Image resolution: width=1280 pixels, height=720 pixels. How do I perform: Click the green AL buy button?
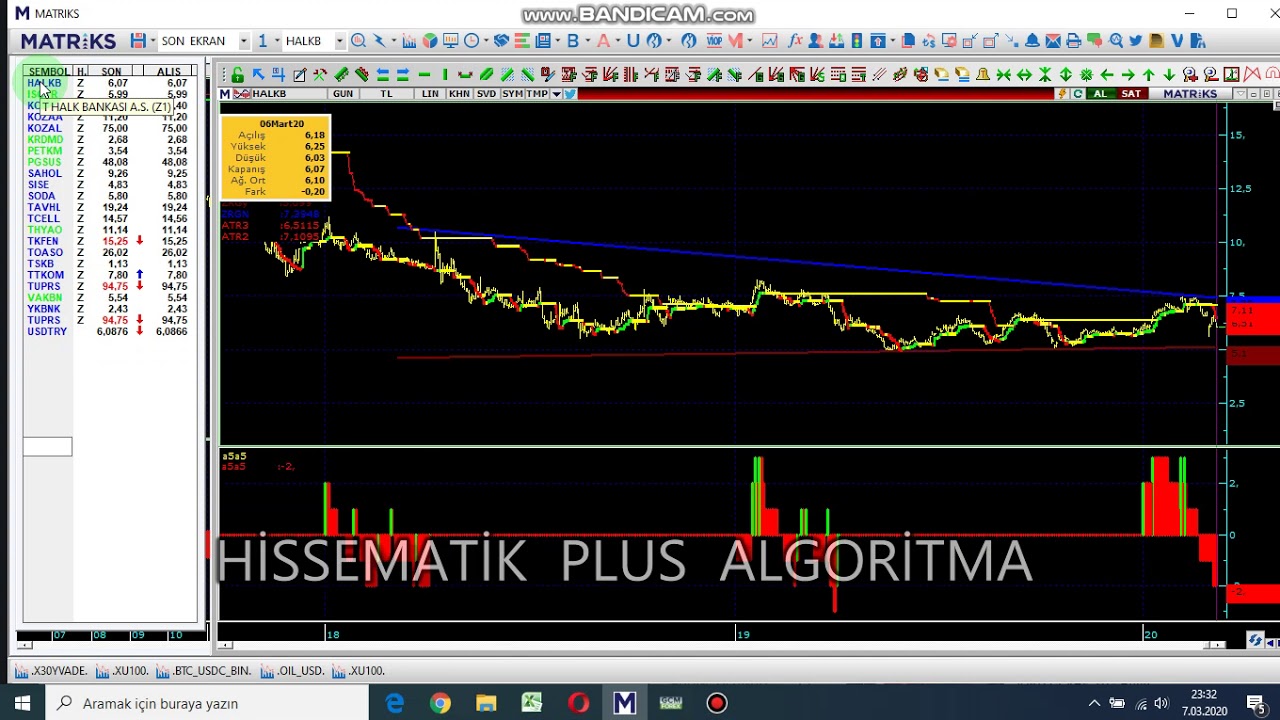[1100, 94]
